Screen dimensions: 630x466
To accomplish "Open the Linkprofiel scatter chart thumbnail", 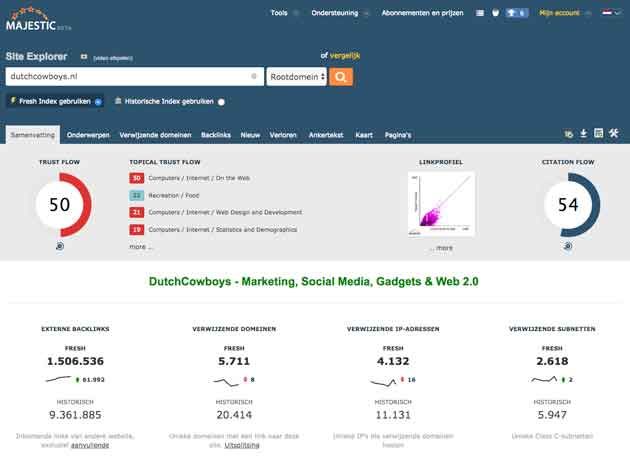I will [441, 204].
